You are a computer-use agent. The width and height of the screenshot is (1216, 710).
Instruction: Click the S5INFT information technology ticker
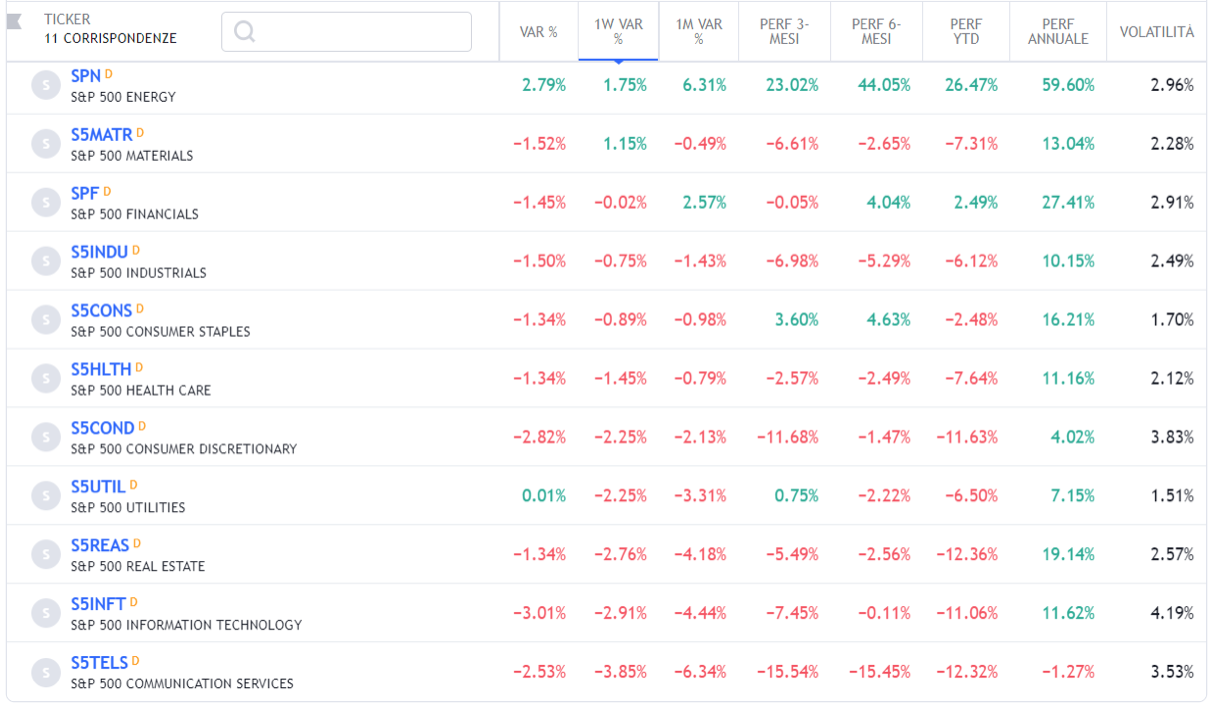pos(98,604)
